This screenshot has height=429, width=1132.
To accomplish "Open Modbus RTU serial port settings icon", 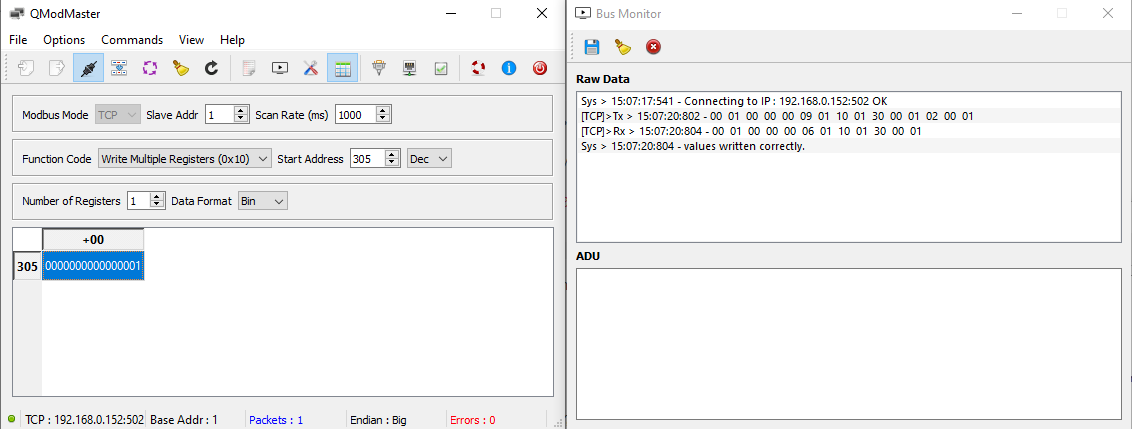I will (x=379, y=68).
